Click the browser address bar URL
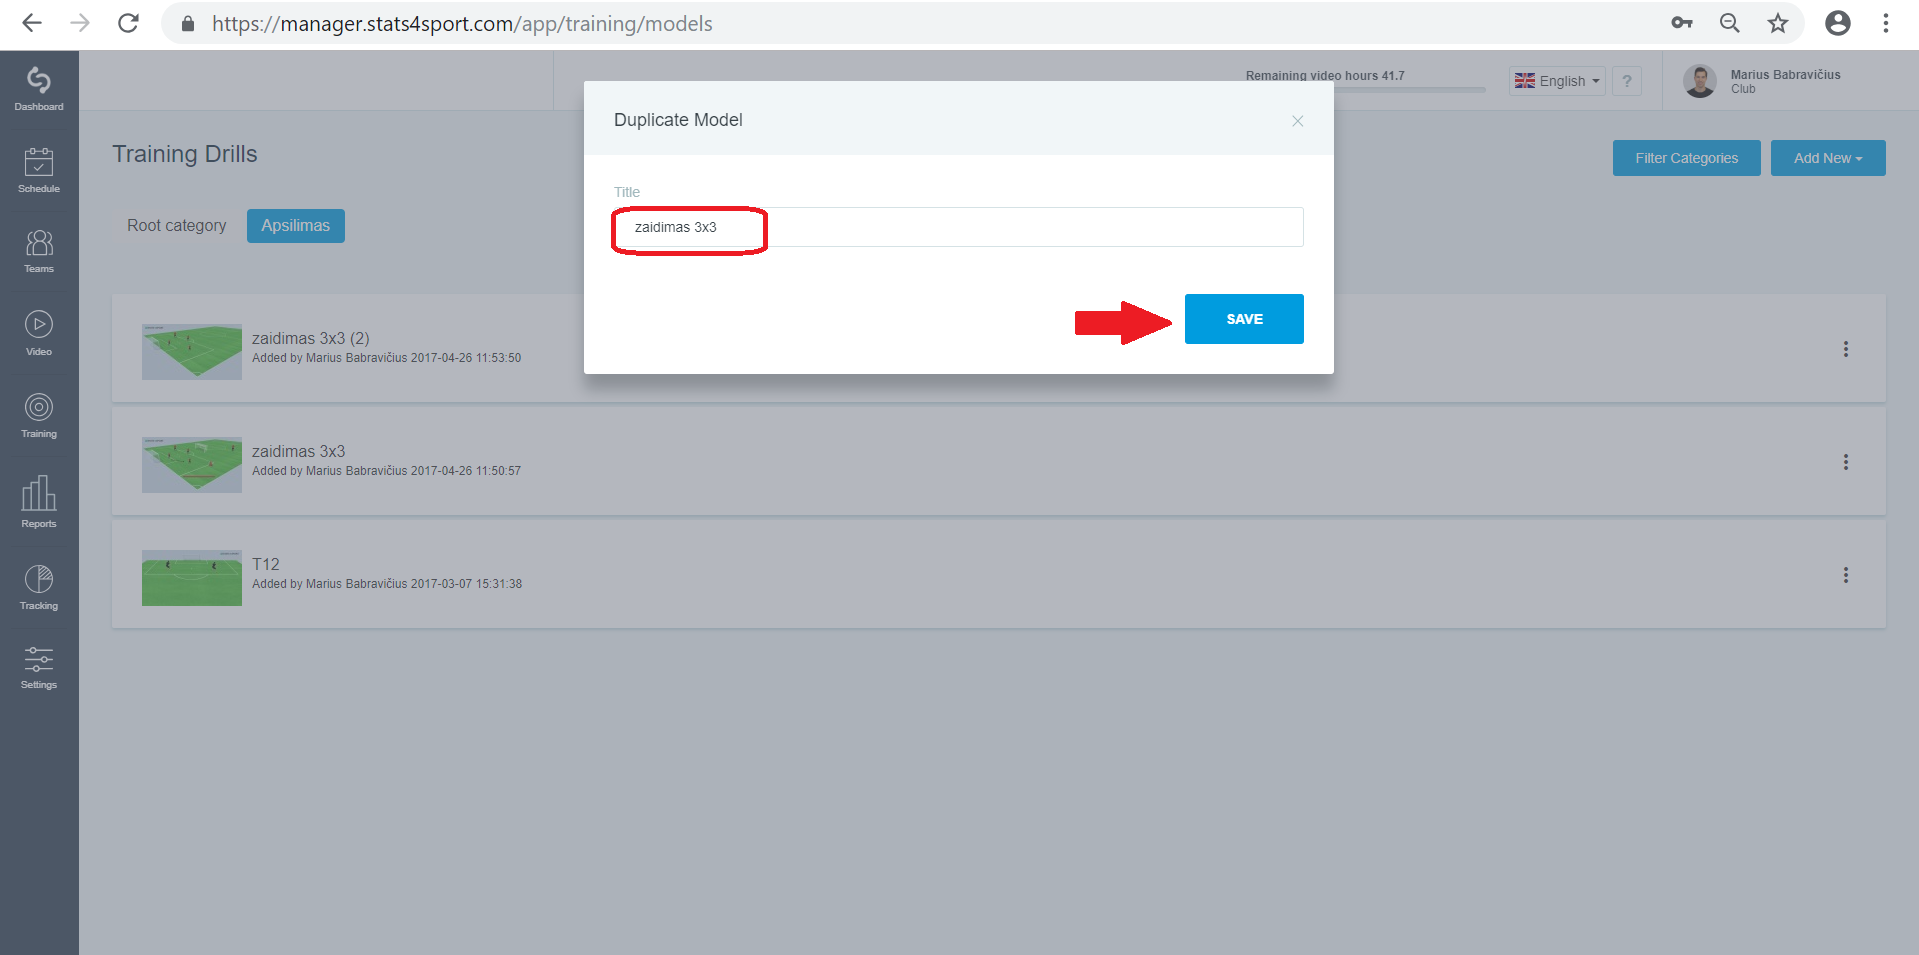 pos(462,23)
